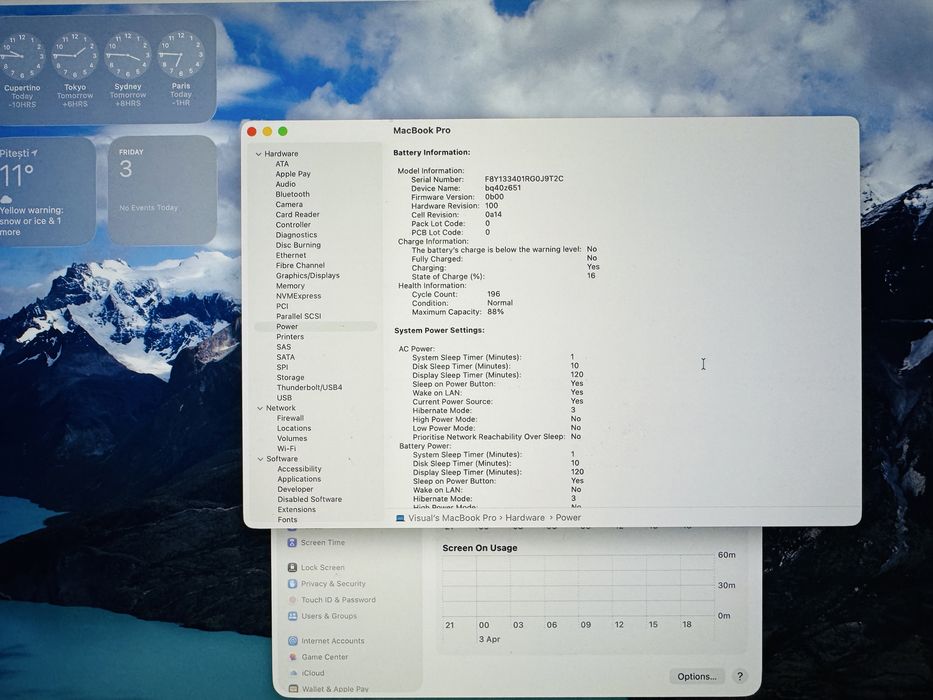
Task: Collapse the Software section in sidebar
Action: [x=260, y=459]
